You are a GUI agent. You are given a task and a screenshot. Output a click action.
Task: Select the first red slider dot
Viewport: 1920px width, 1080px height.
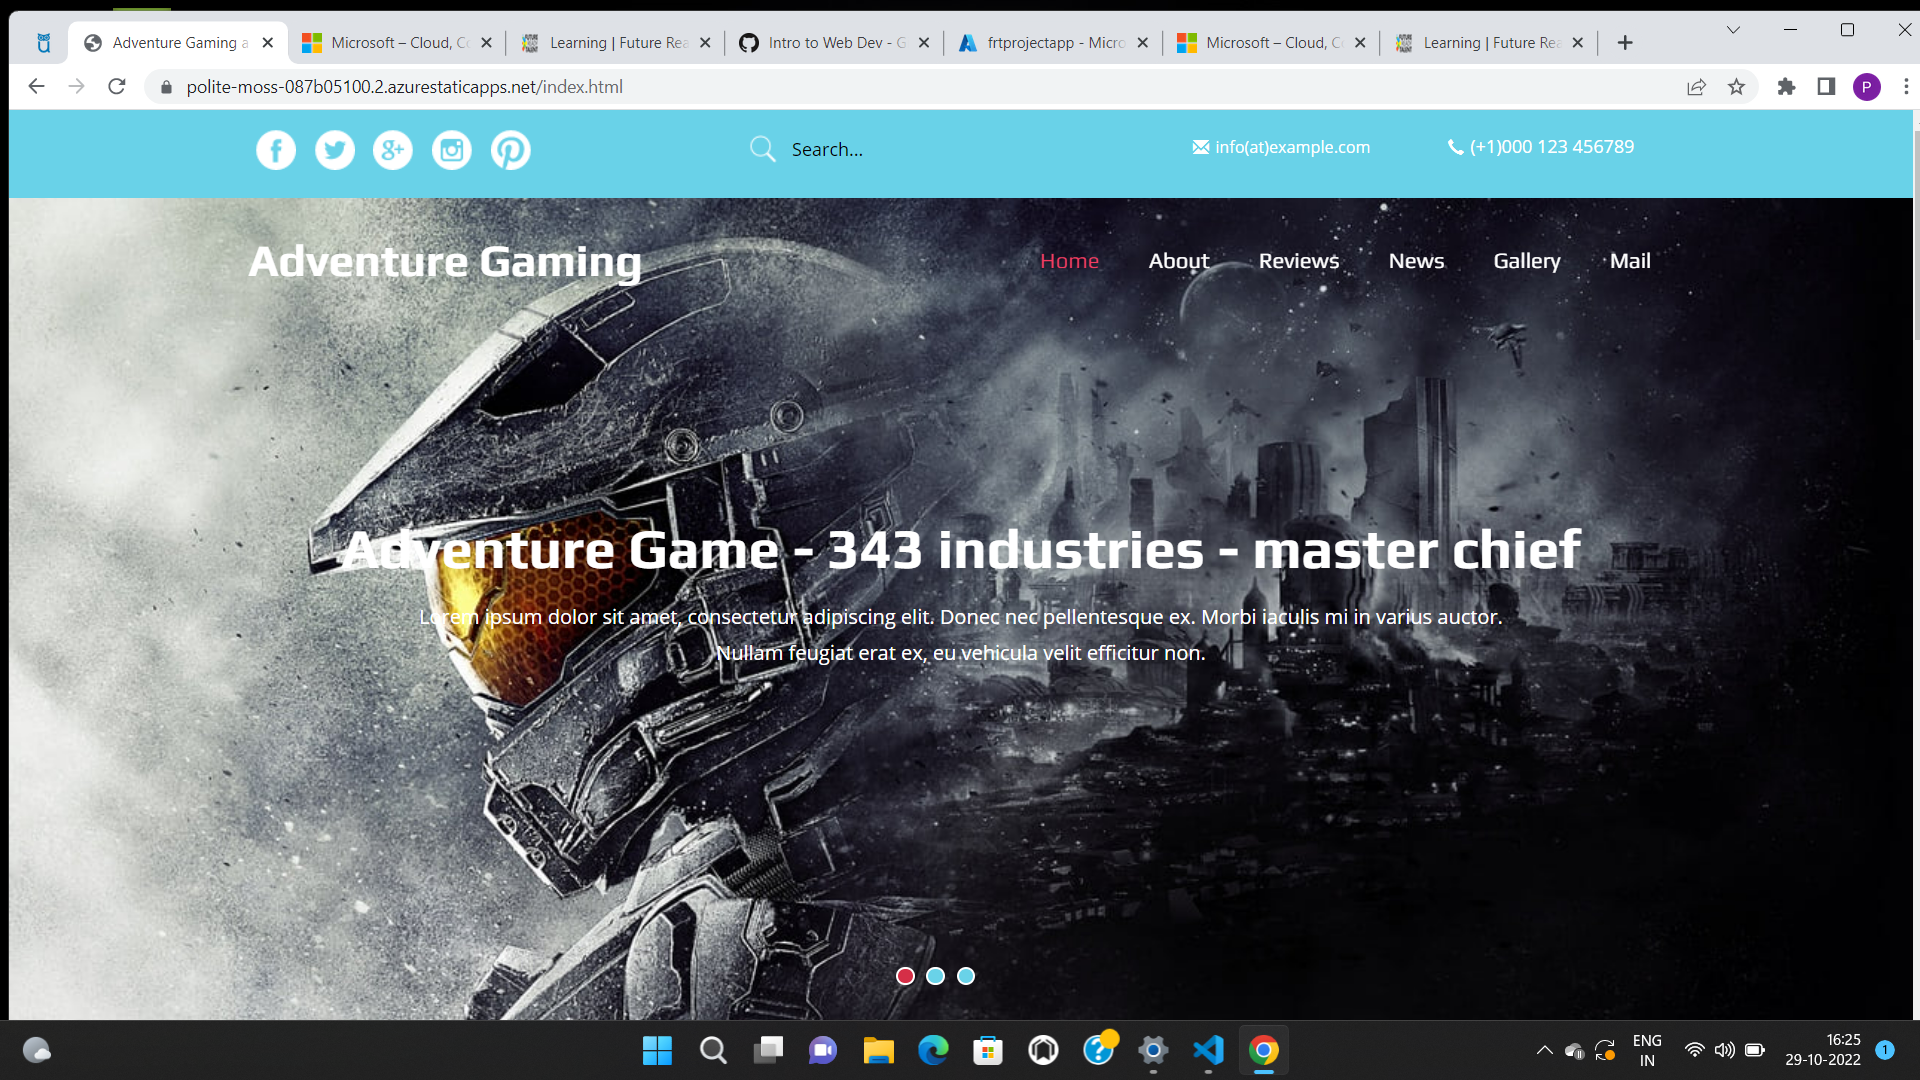click(x=905, y=976)
